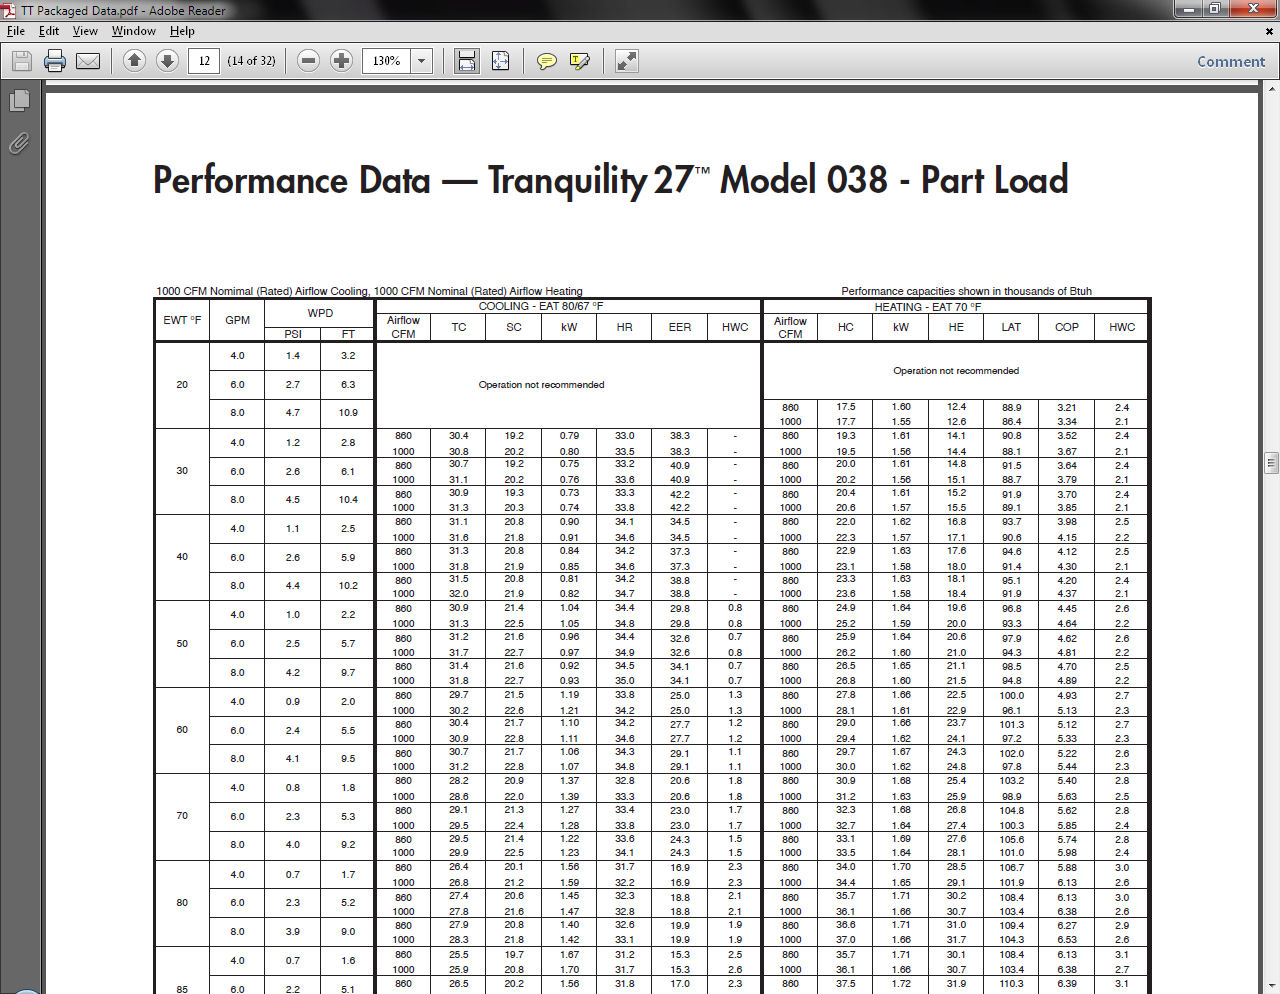Click the Add sticky note icon

[546, 61]
